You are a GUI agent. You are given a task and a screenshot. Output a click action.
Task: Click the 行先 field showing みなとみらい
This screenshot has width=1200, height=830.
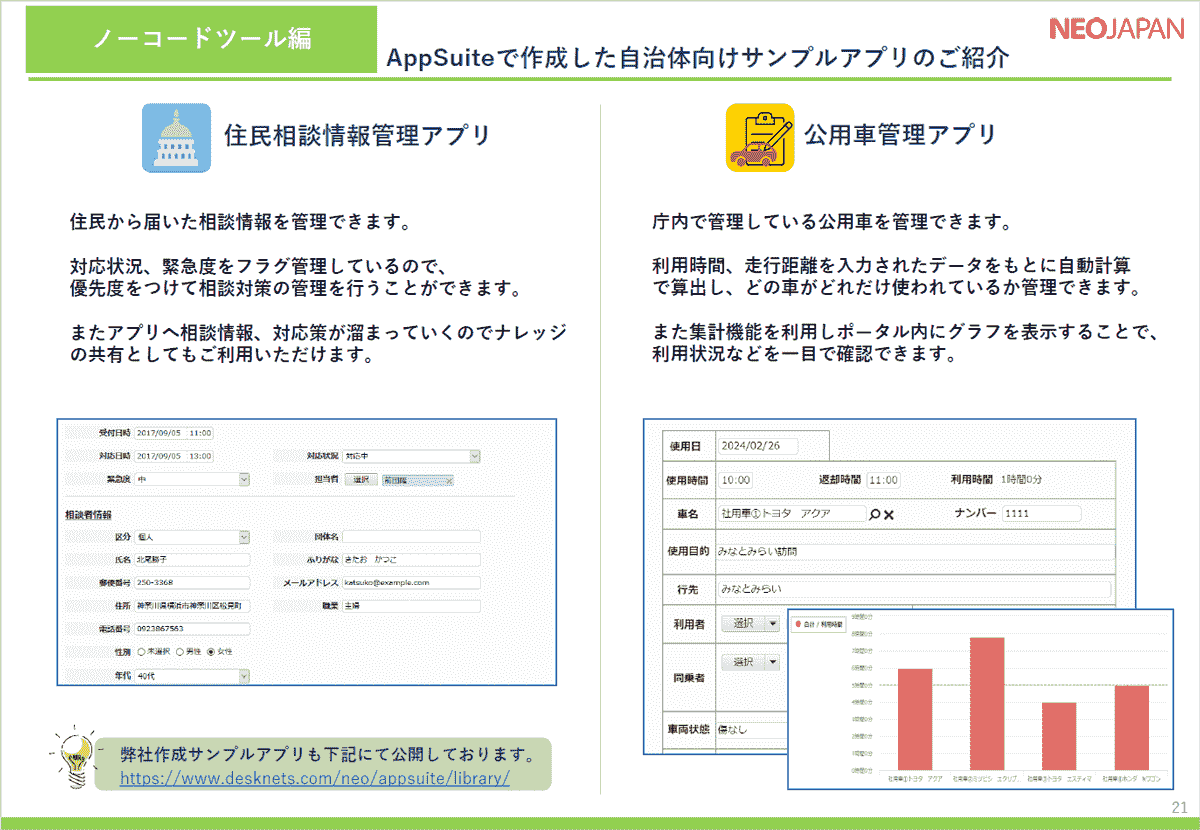pyautogui.click(x=914, y=589)
